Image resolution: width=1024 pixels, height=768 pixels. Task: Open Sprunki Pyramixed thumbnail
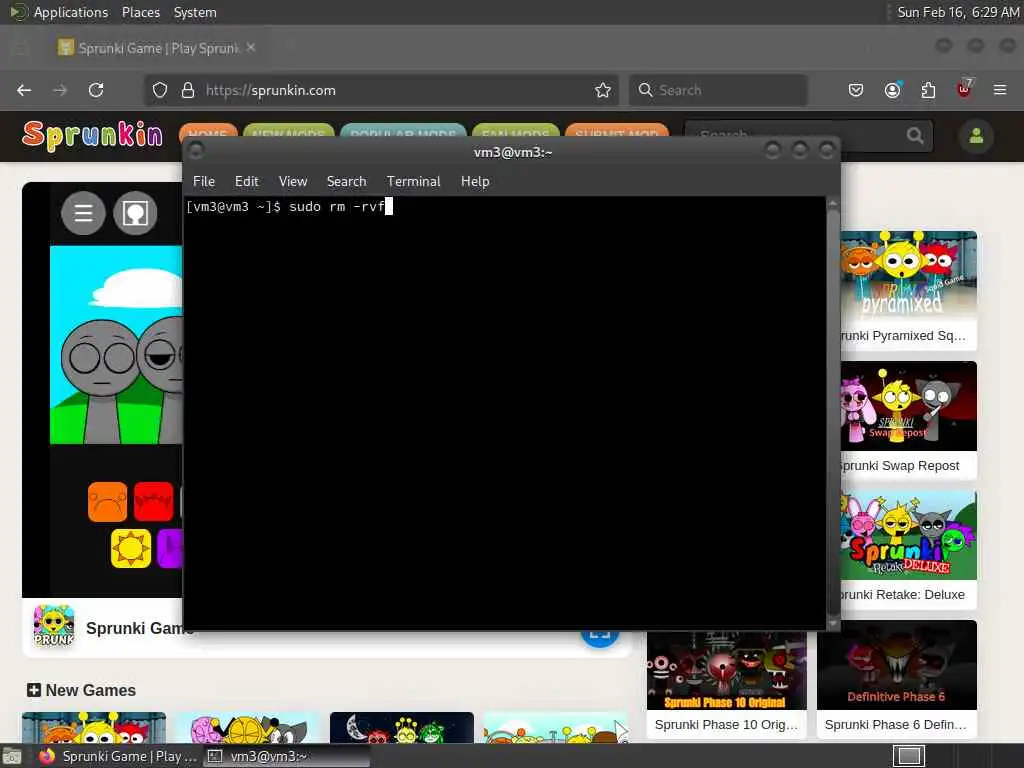(909, 275)
